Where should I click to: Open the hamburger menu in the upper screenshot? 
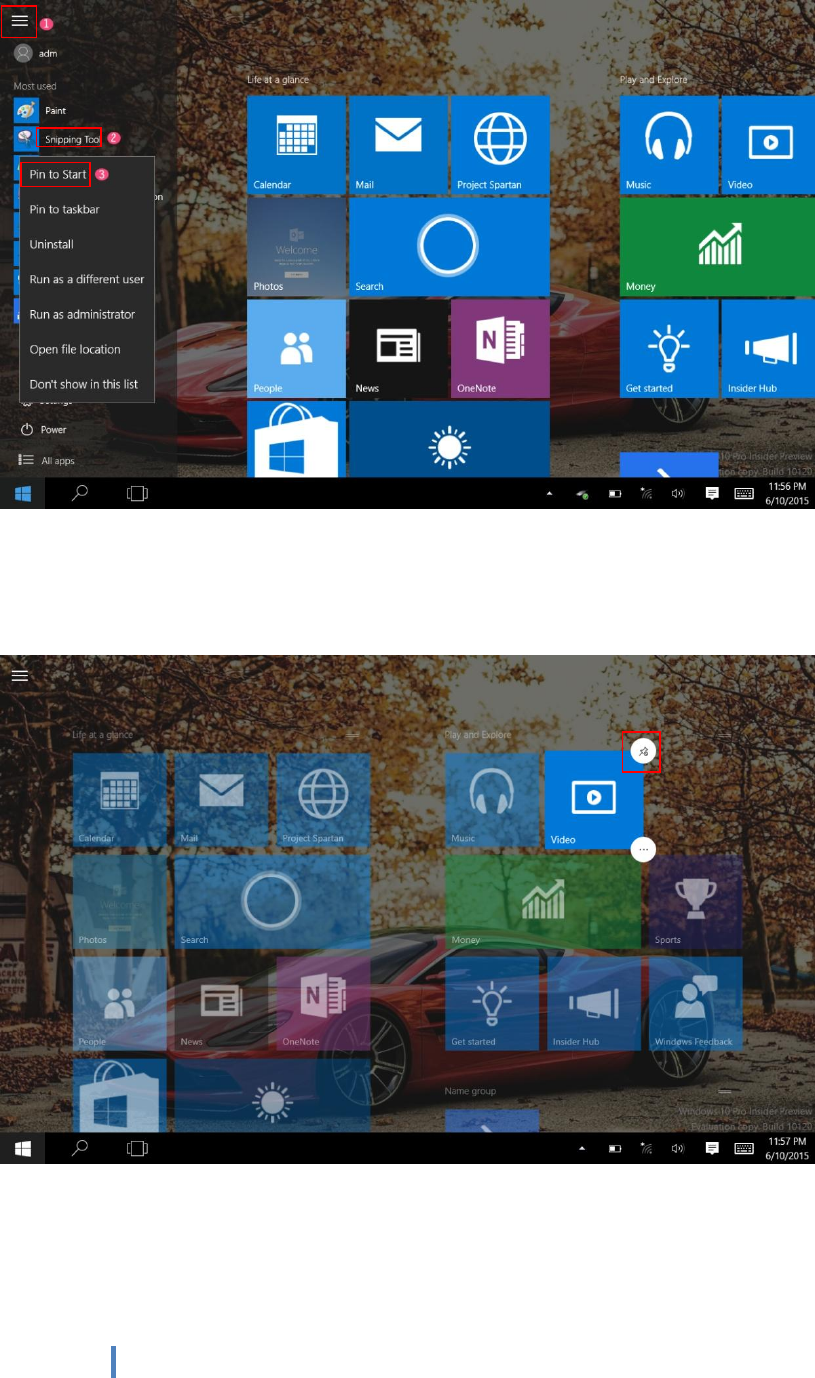[20, 21]
